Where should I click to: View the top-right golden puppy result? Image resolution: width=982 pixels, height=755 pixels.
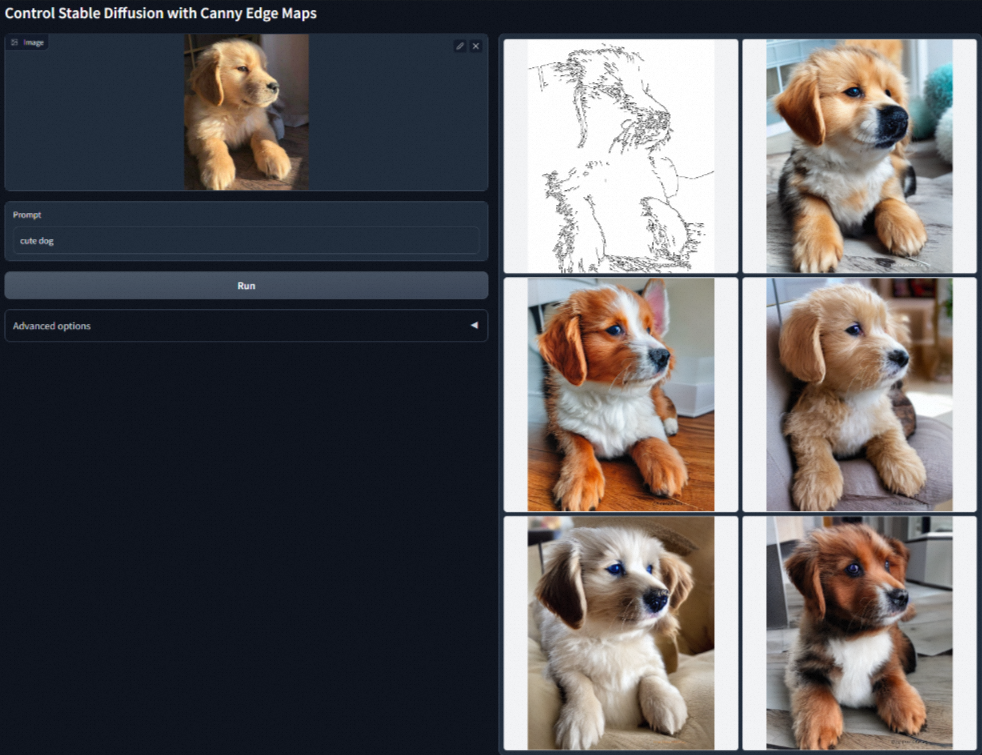click(x=858, y=155)
